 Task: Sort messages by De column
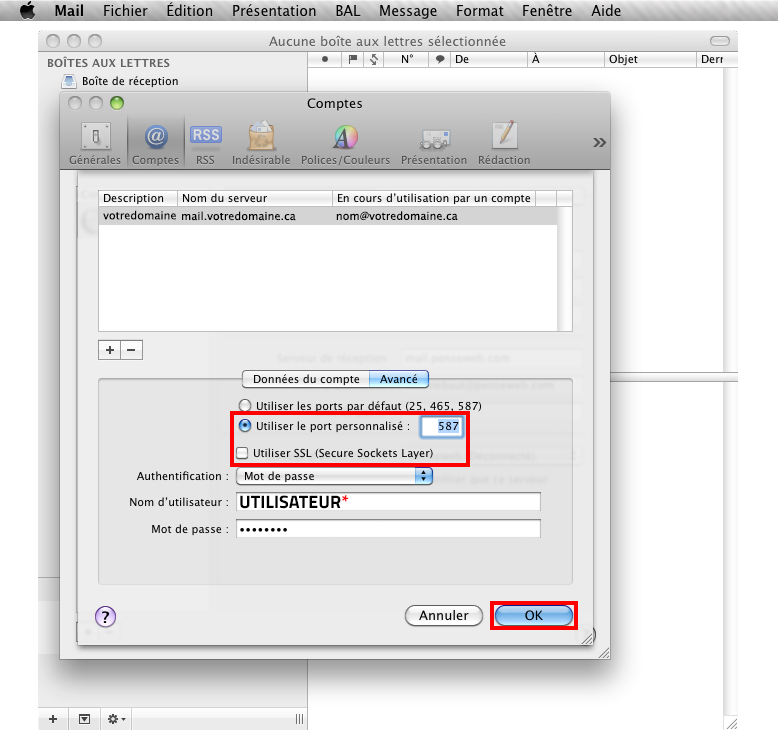488,59
